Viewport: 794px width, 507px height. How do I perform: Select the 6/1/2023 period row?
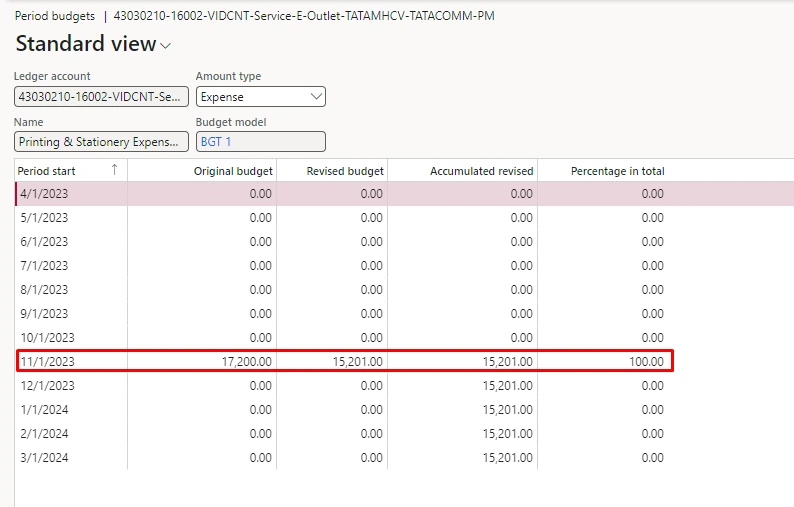[405, 242]
